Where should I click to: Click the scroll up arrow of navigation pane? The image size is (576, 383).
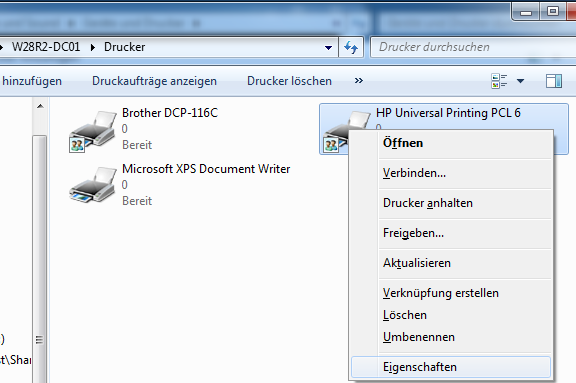[x=40, y=106]
